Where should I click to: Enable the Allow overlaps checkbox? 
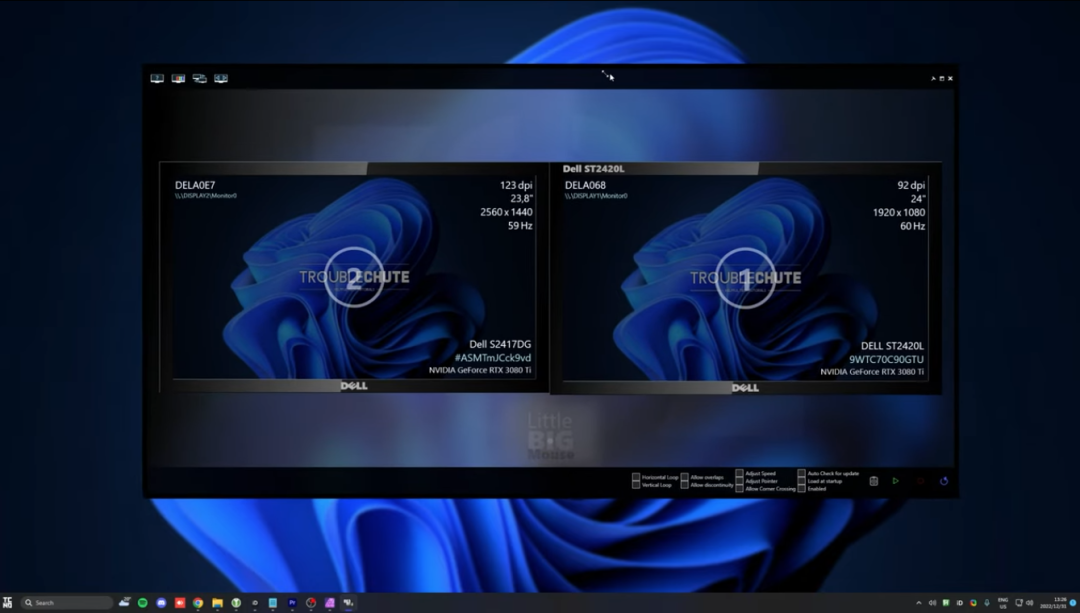685,477
